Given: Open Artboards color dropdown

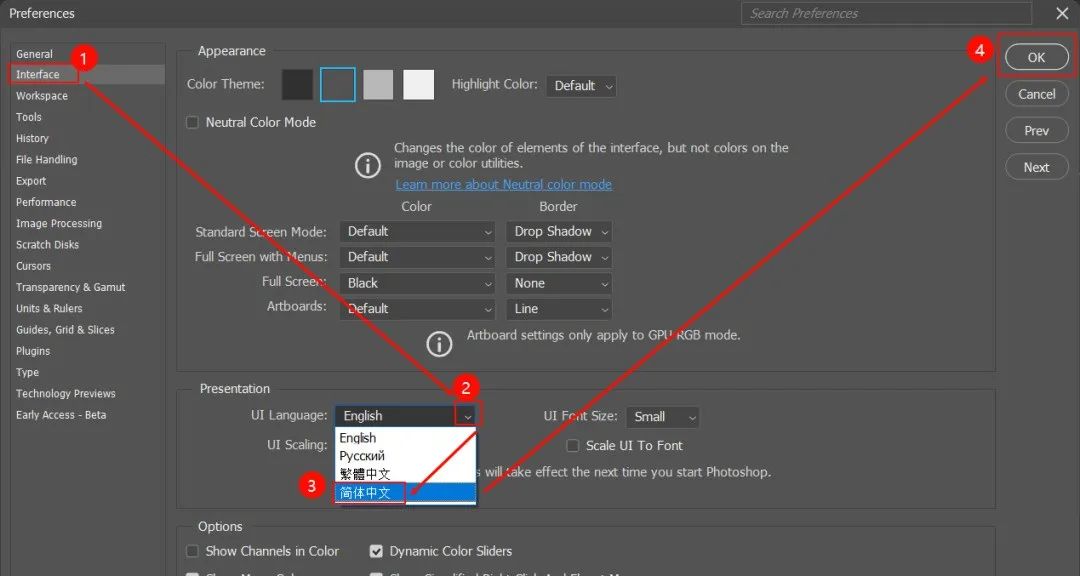Looking at the screenshot, I should point(417,309).
